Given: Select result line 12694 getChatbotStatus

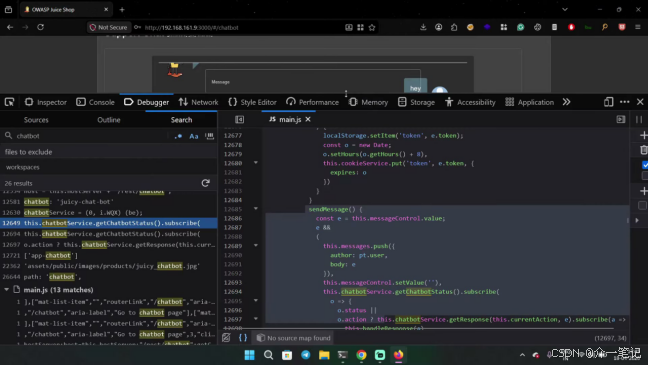Looking at the screenshot, I should pos(108,234).
